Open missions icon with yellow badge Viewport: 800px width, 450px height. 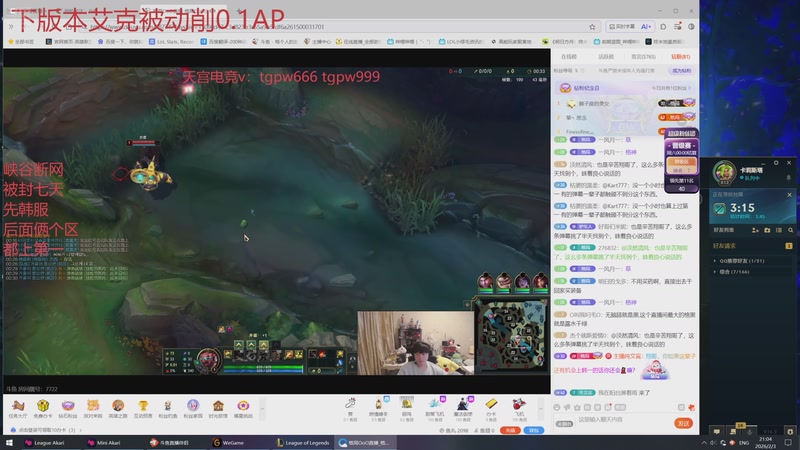(733, 431)
